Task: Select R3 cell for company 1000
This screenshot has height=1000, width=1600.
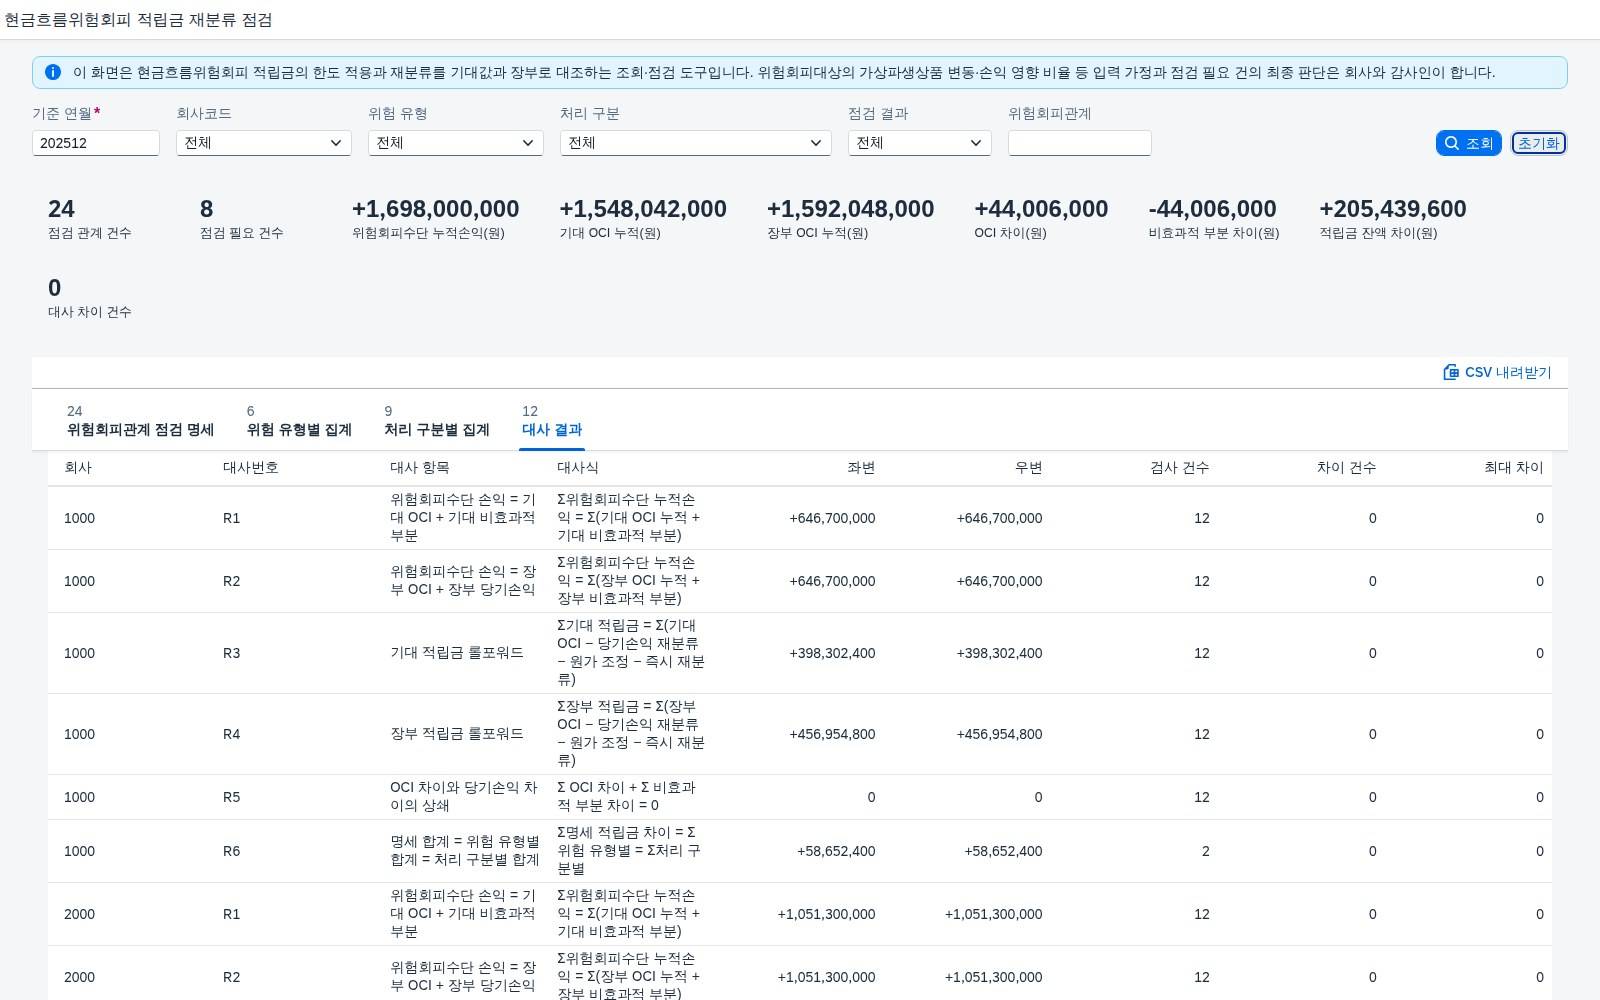Action: [x=232, y=653]
